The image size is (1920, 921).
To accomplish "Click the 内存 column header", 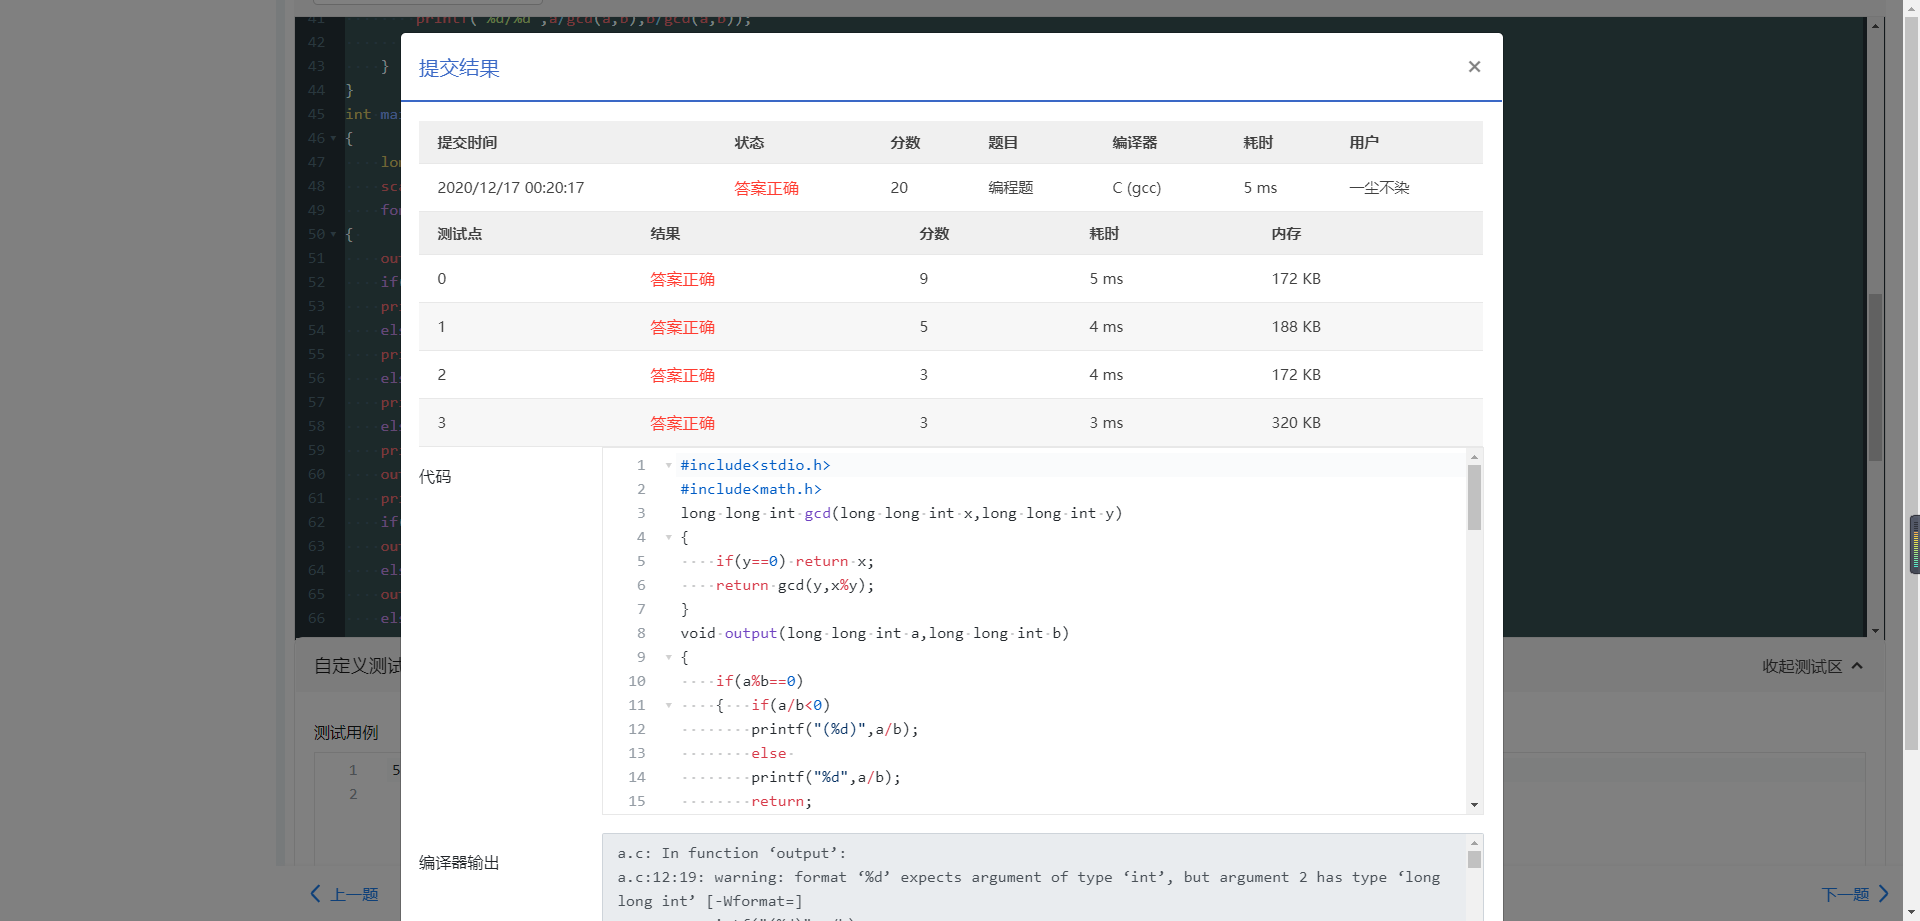I will coord(1286,234).
